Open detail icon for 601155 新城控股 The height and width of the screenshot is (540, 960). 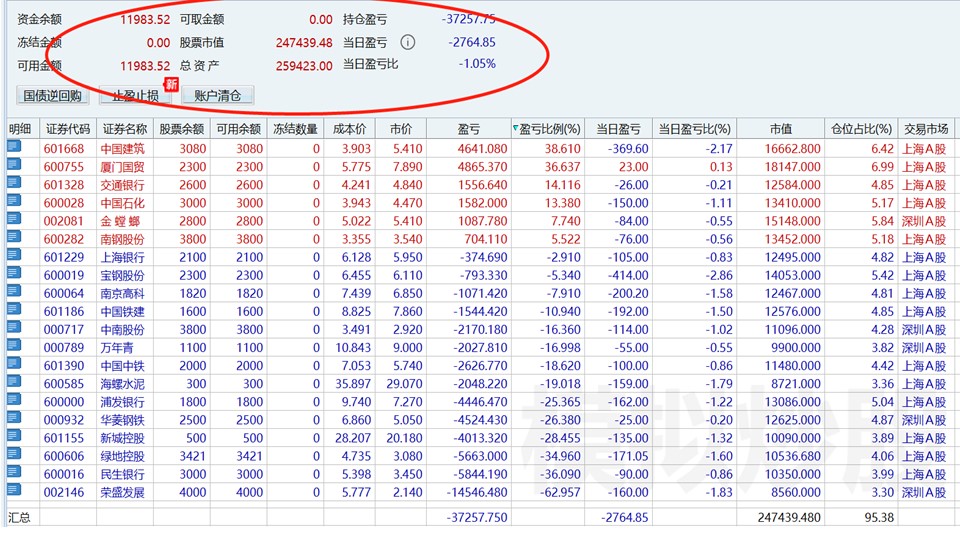14,436
